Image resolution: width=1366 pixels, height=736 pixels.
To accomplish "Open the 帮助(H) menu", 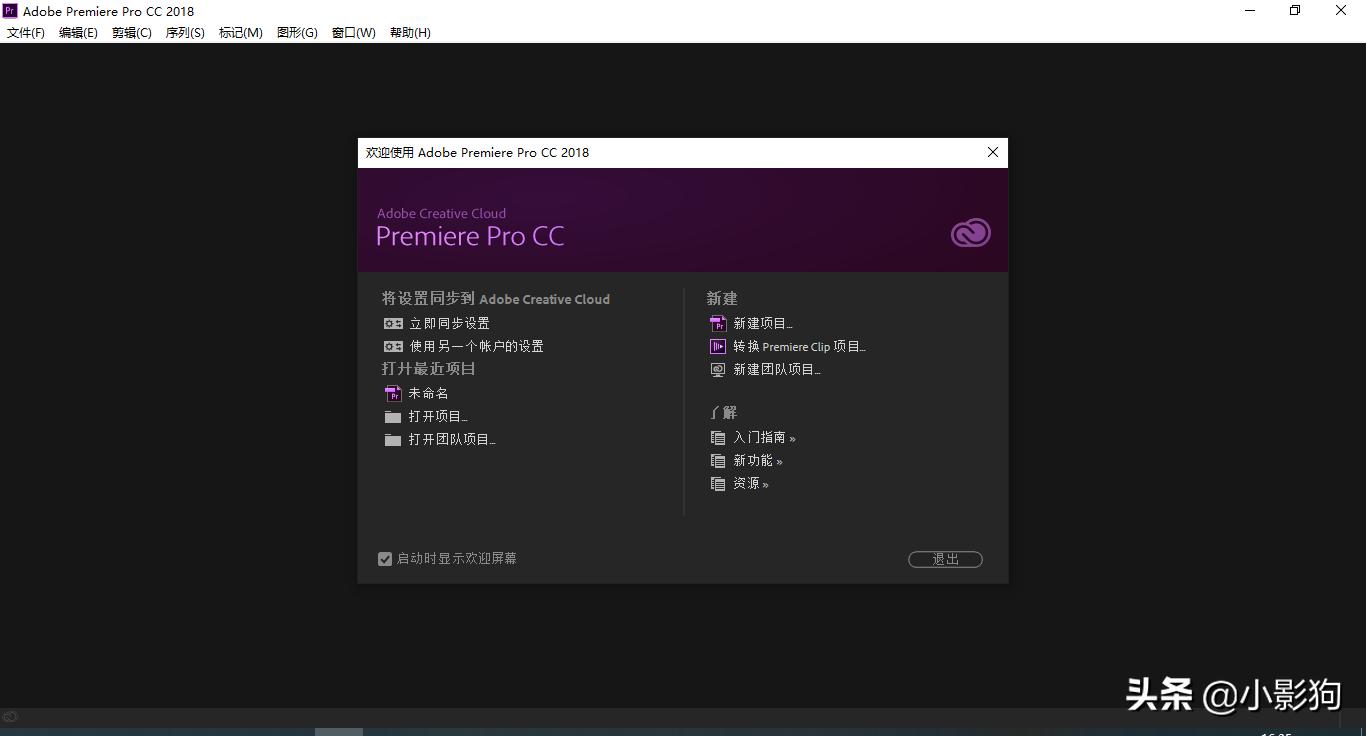I will click(410, 32).
